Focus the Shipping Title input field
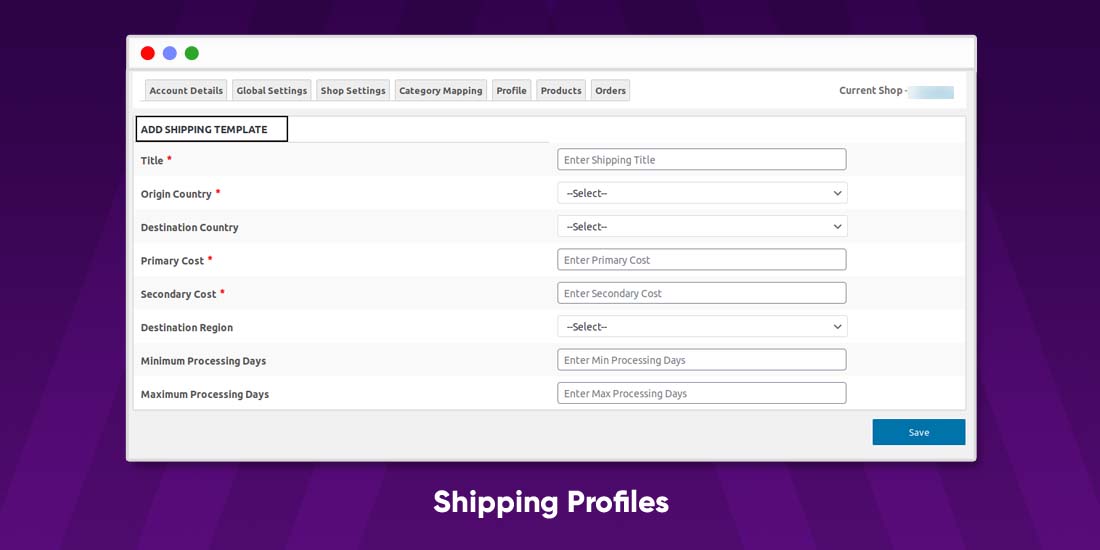This screenshot has width=1100, height=550. [702, 159]
